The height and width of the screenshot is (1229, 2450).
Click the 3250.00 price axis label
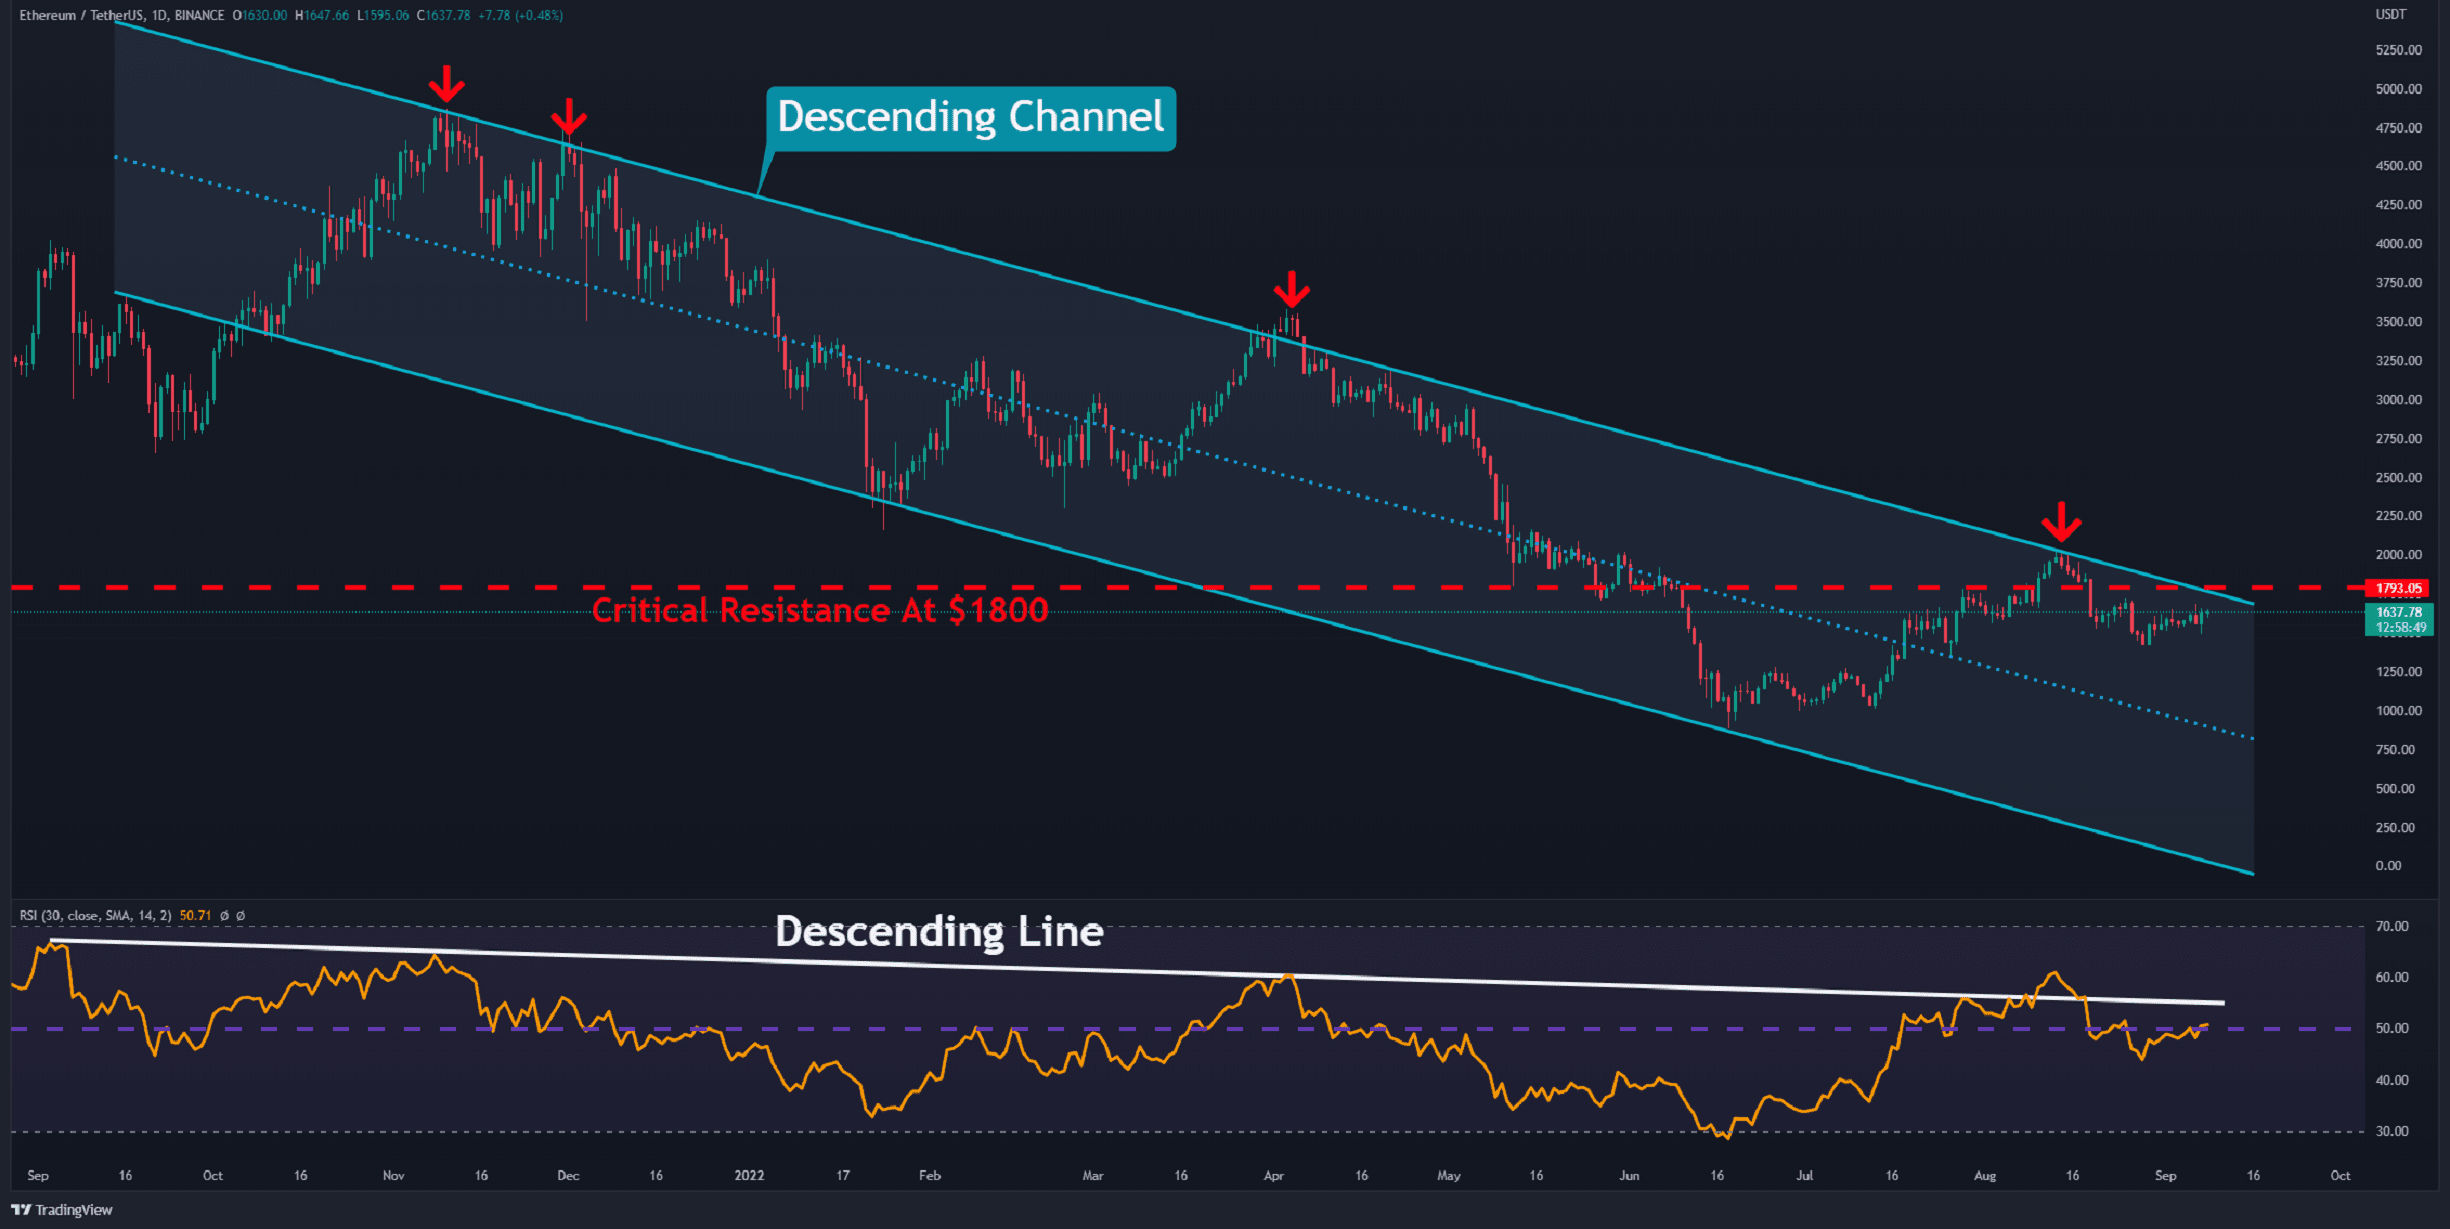point(2399,361)
